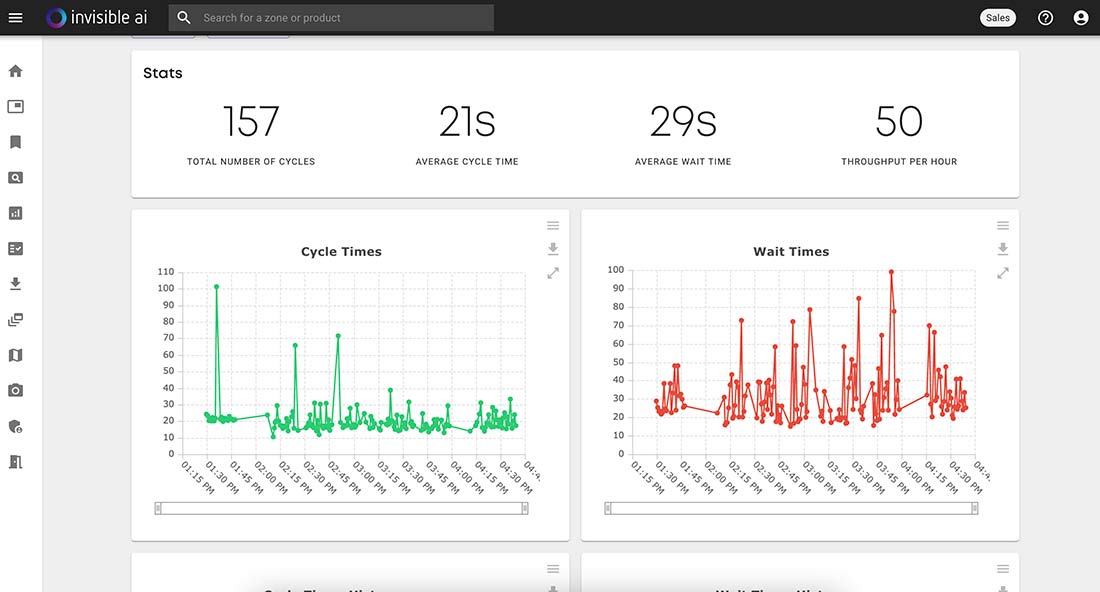This screenshot has width=1100, height=592.
Task: Open the downloads sidebar icon
Action: [x=15, y=283]
